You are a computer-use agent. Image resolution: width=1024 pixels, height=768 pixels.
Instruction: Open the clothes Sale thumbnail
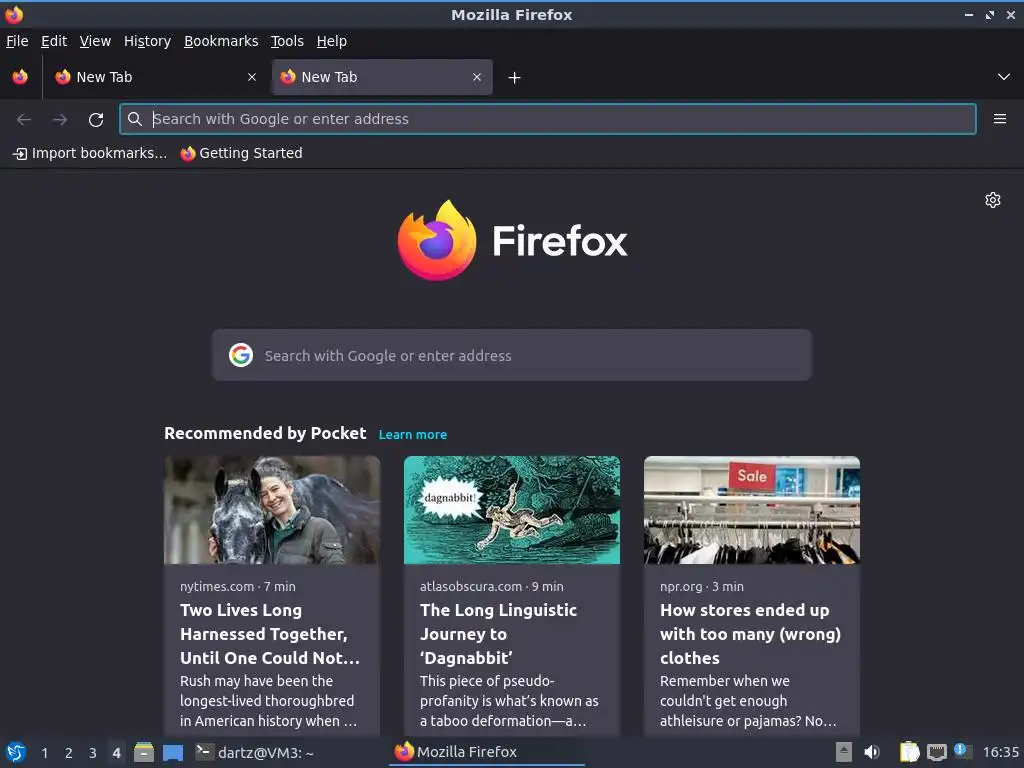coord(752,510)
